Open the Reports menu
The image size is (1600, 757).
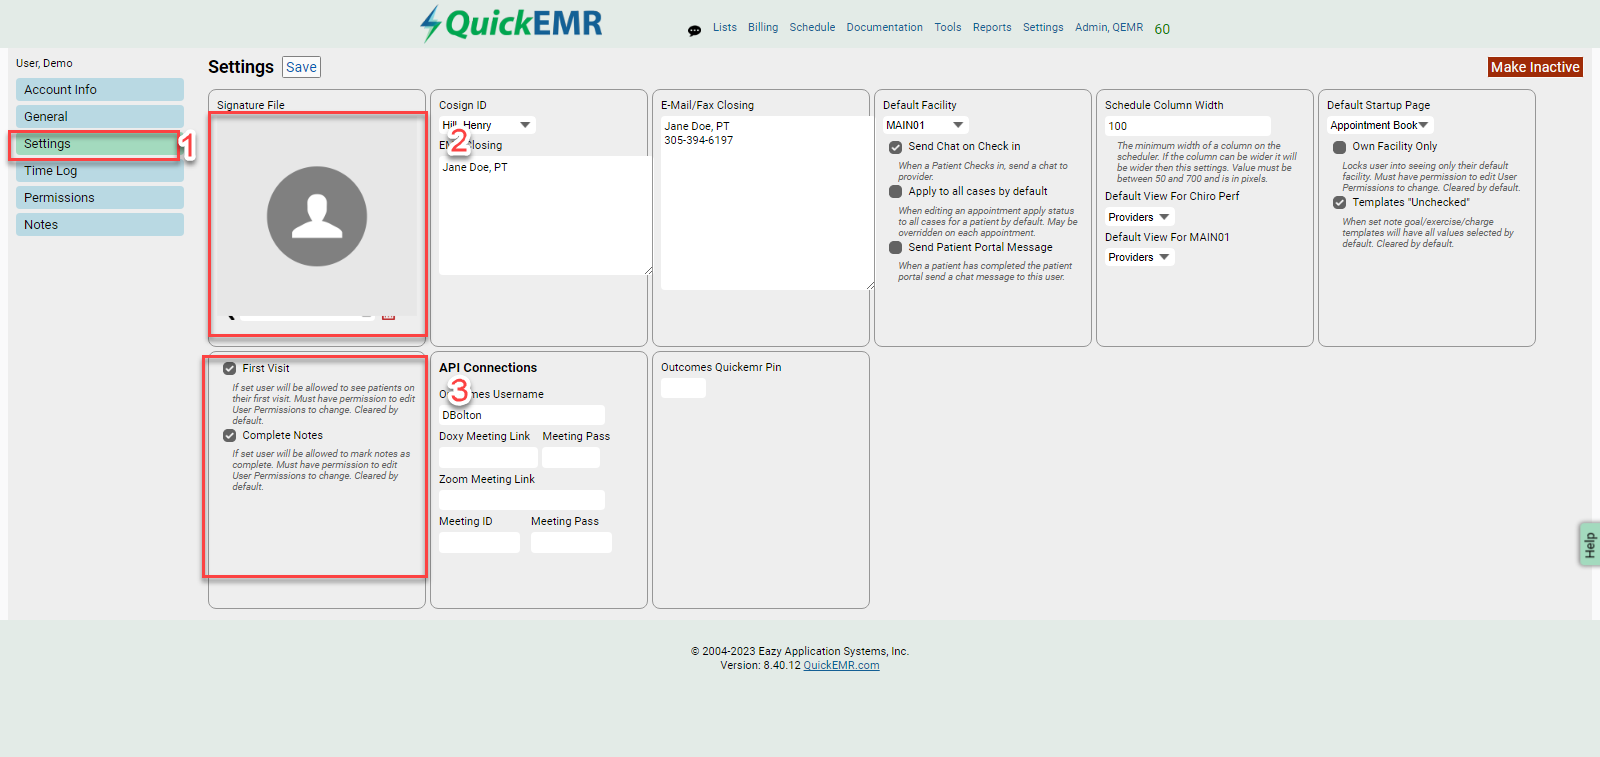point(992,27)
